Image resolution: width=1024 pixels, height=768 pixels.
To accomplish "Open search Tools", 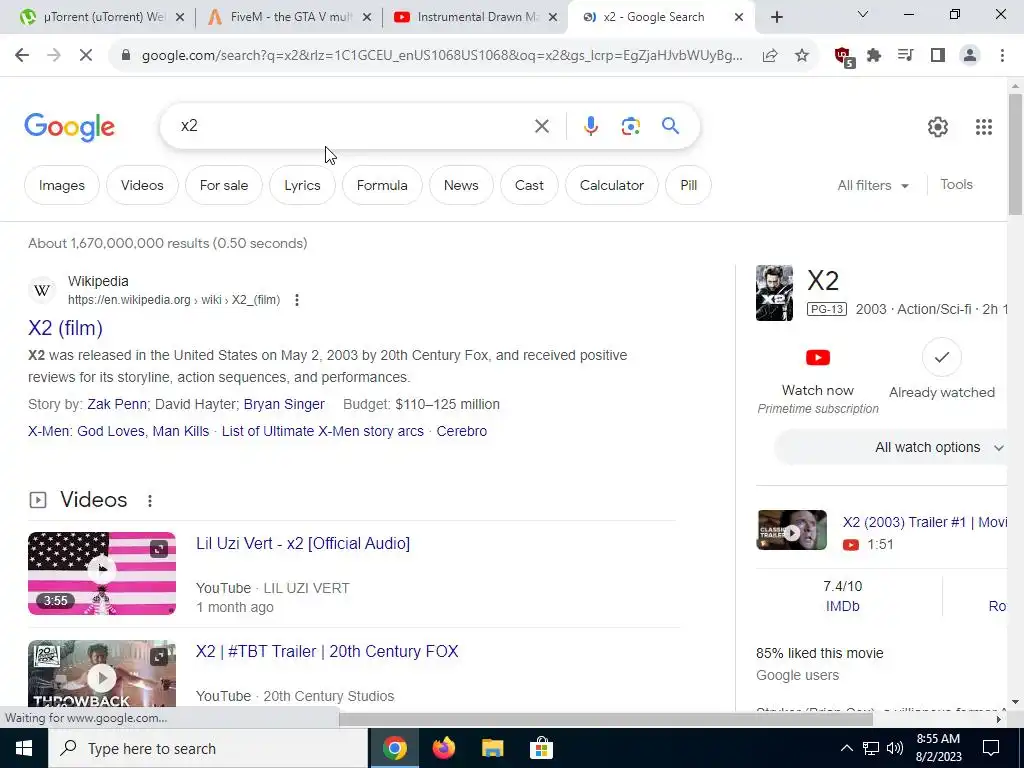I will click(x=956, y=185).
